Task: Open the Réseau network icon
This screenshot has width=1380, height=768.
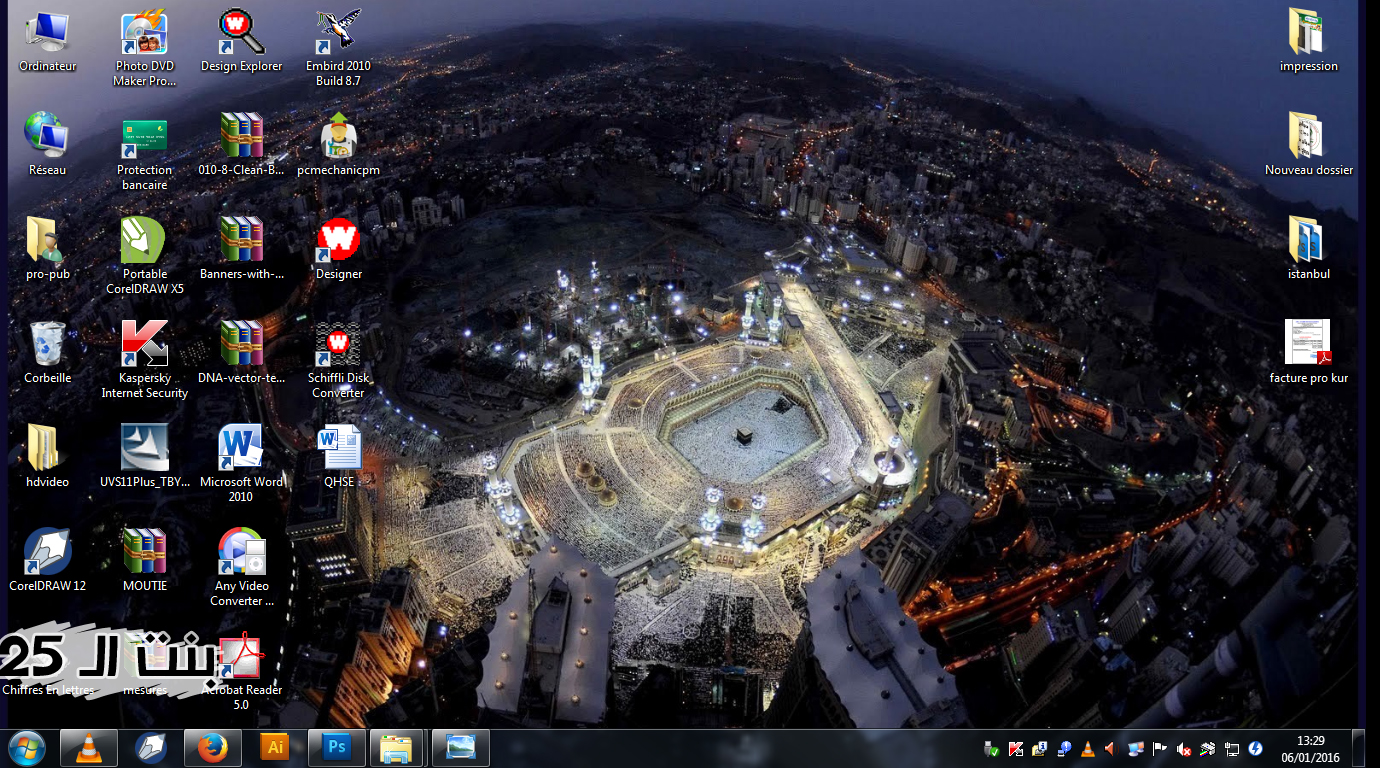Action: click(47, 146)
